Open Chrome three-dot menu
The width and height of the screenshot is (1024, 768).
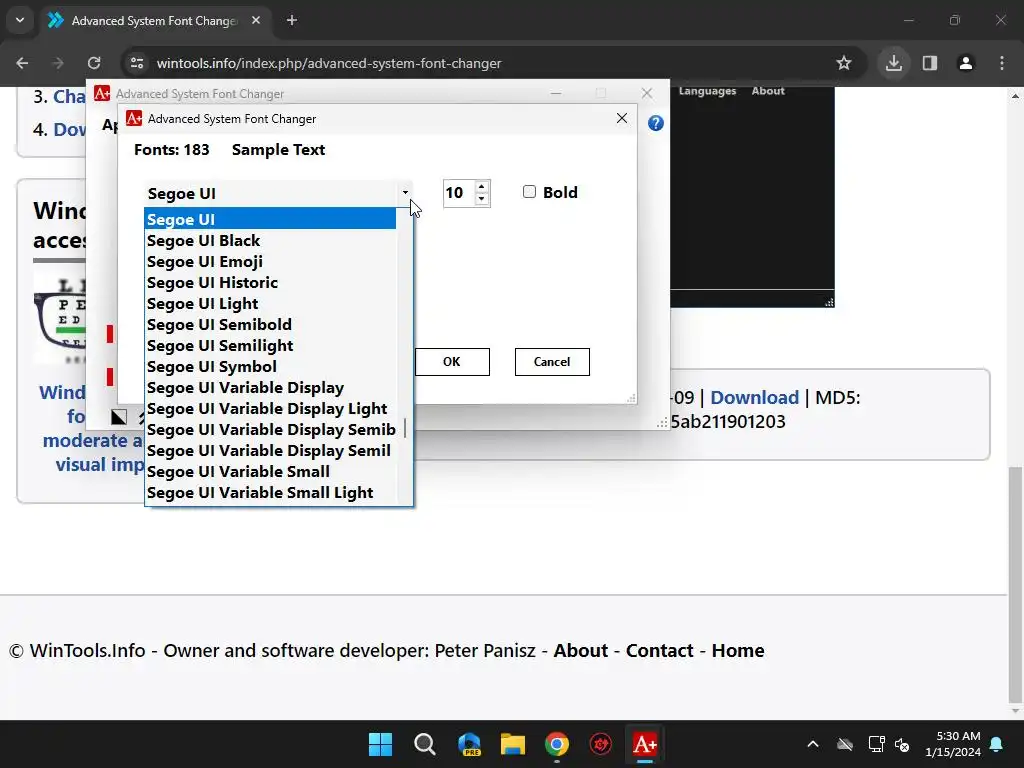1002,63
